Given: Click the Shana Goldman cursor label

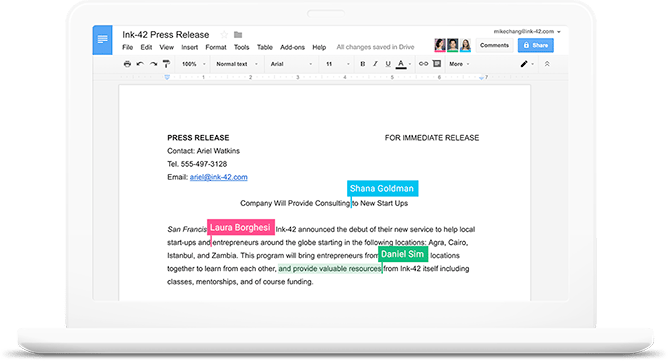Looking at the screenshot, I should point(382,188).
